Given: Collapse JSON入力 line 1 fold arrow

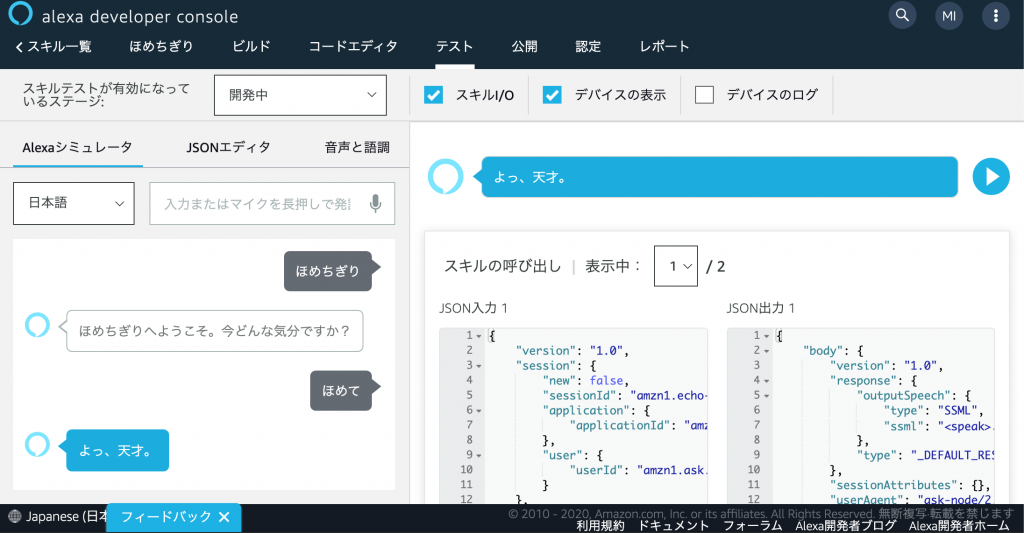Looking at the screenshot, I should click(x=479, y=336).
